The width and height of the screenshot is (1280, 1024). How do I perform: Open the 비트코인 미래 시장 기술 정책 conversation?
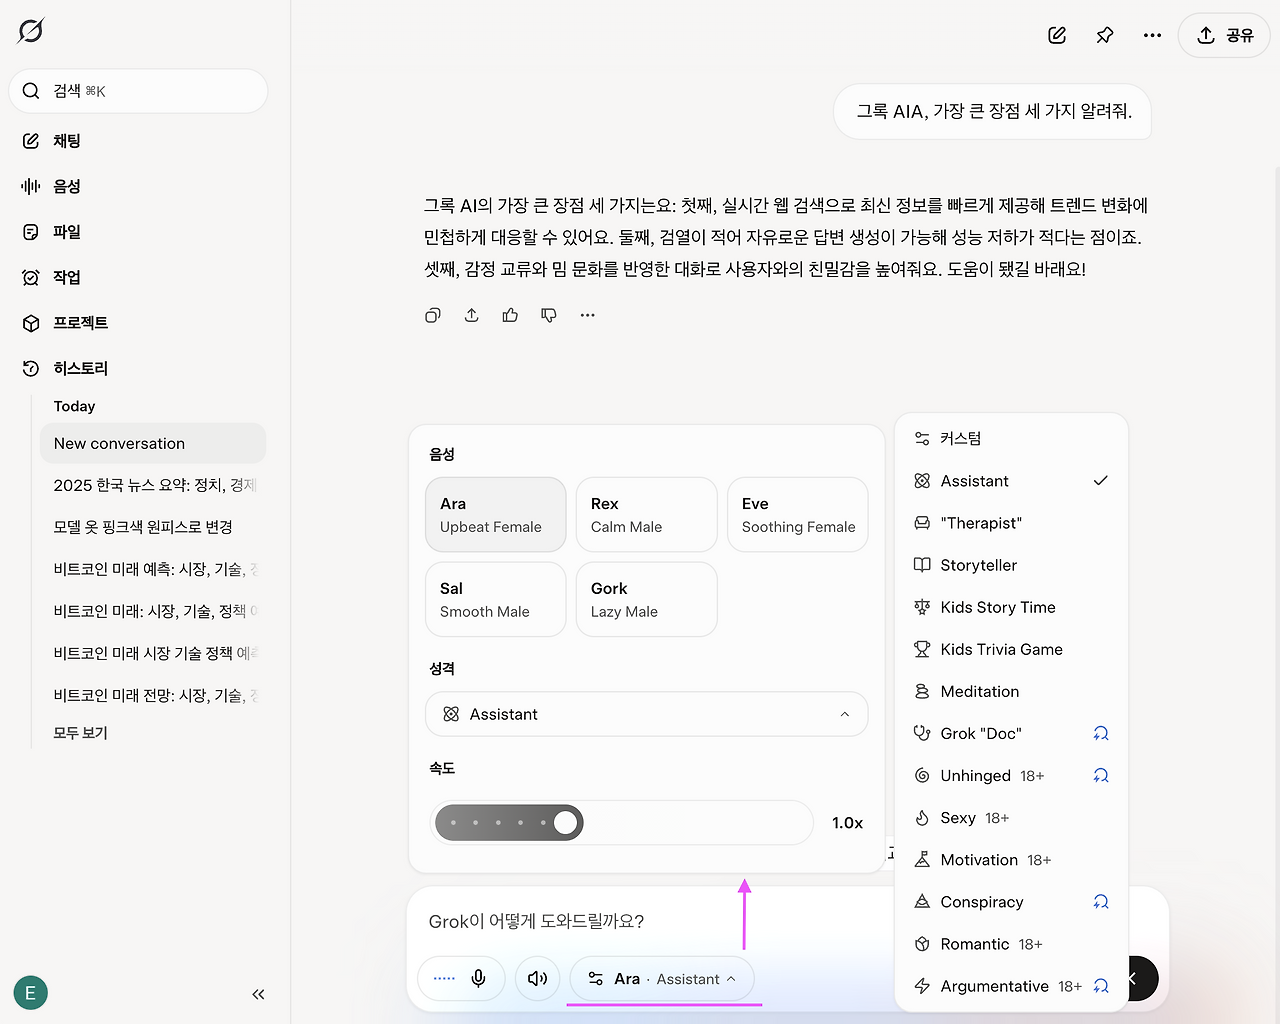click(x=153, y=653)
